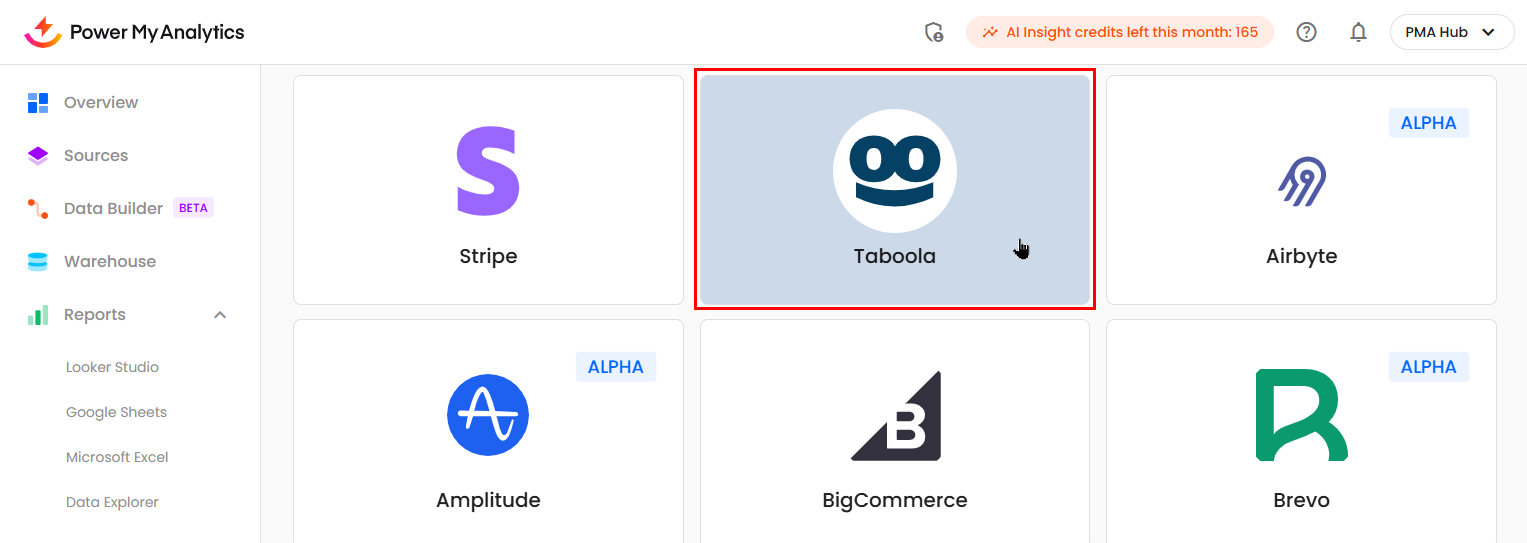The width and height of the screenshot is (1527, 543).
Task: Open the Looker Studio reports link
Action: [112, 367]
